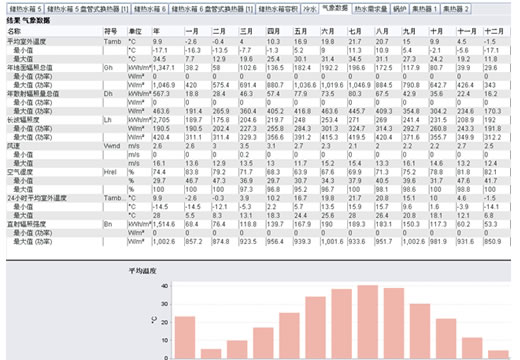Switch to the 储热水箱 5 tab
Viewport: 520px width, 360px height.
tap(26, 9)
